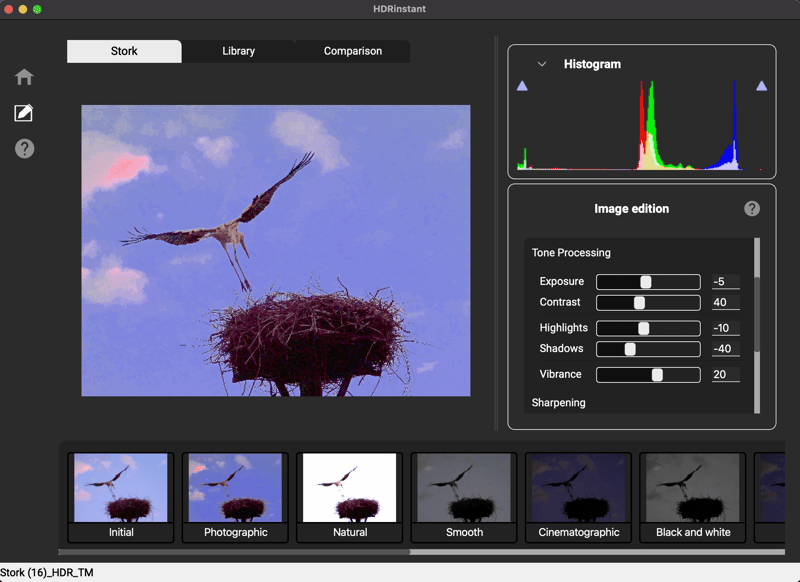
Task: Choose the Cinematographic preset
Action: pyautogui.click(x=578, y=489)
